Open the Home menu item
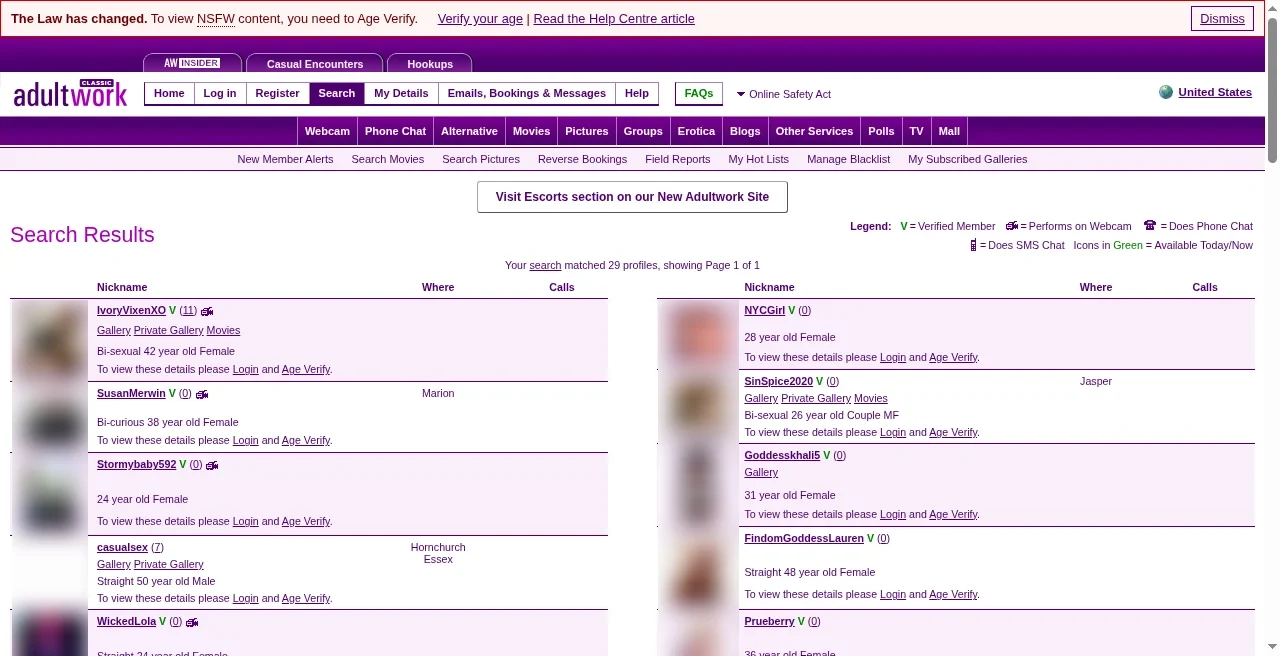 coord(169,93)
